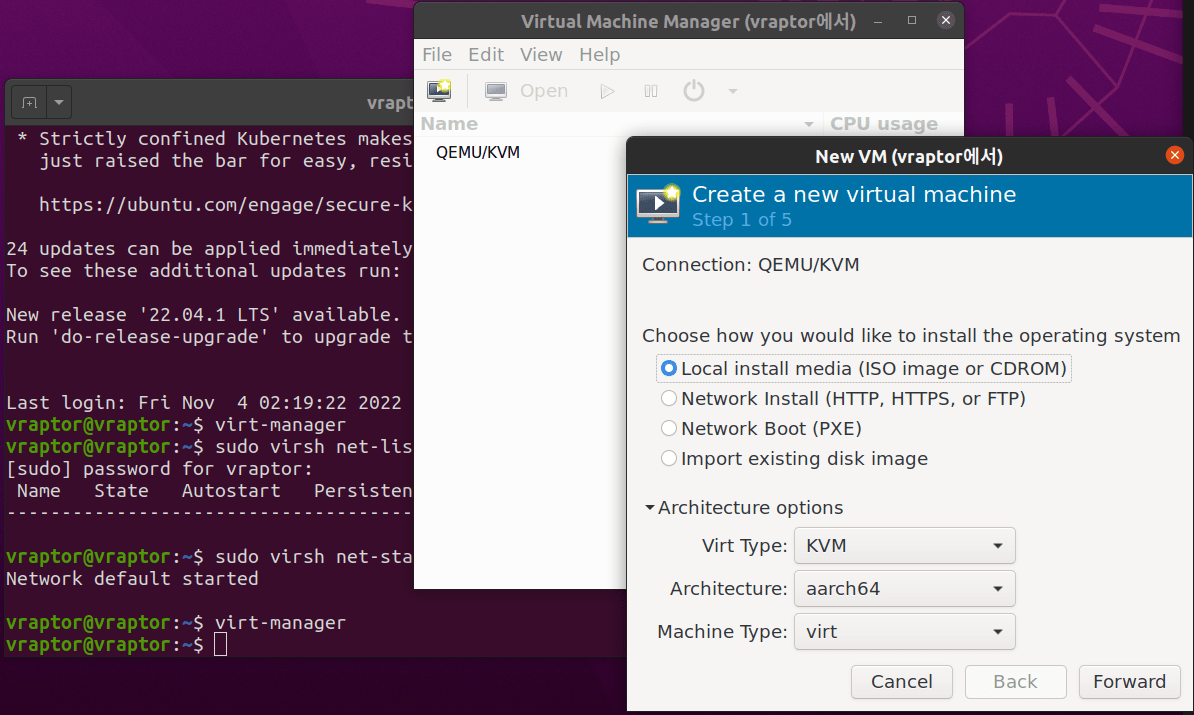Screen dimensions: 1194x715
Task: Click the terminal prompt cursor
Action: 220,645
